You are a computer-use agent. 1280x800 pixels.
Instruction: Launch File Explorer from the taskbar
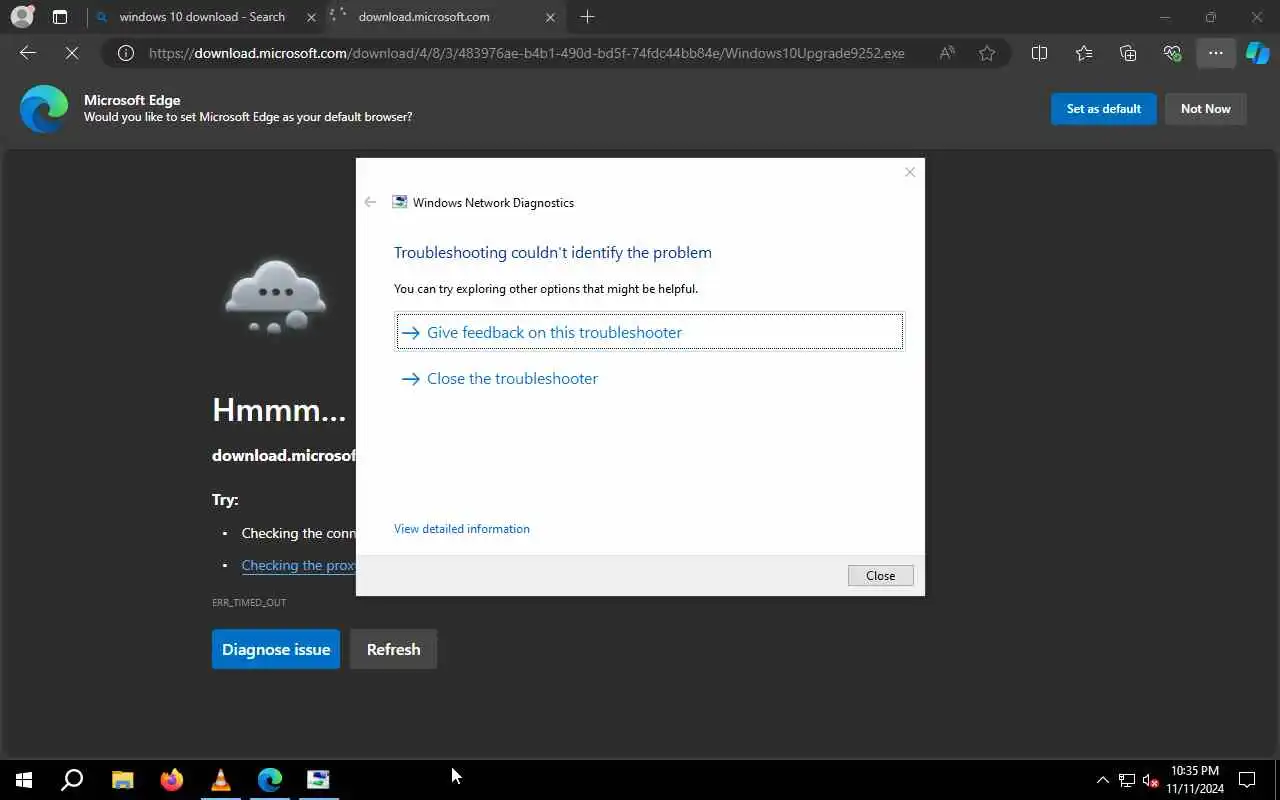coord(122,780)
